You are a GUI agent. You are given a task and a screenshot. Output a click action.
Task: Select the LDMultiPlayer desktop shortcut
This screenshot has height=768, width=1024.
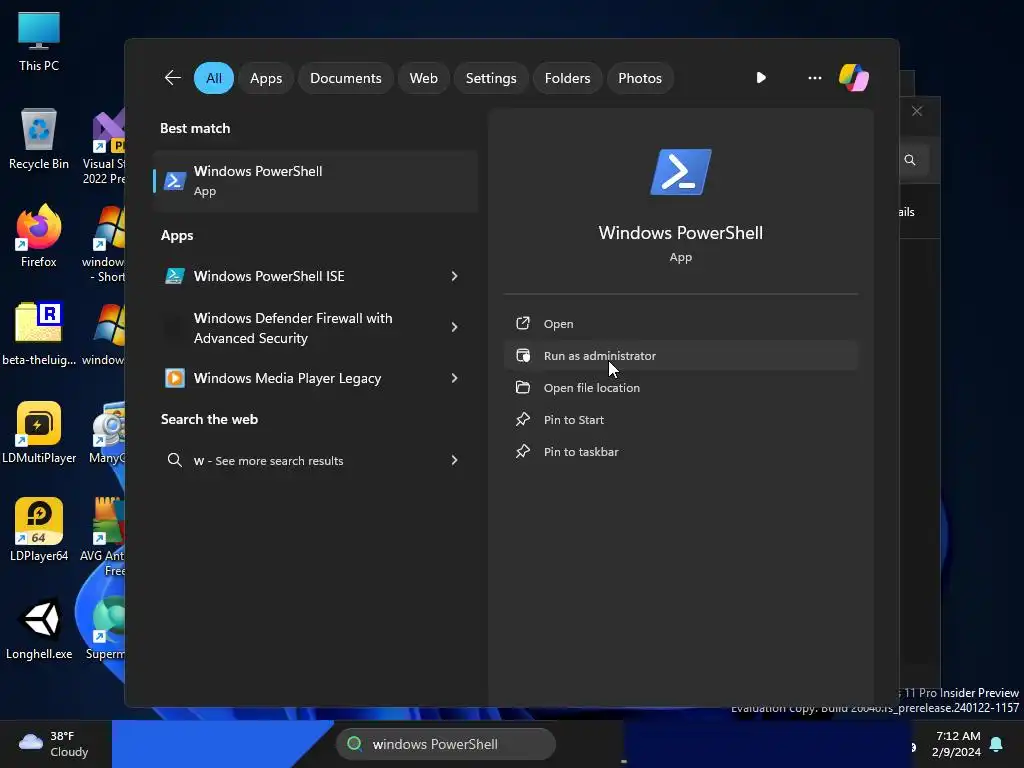pyautogui.click(x=39, y=432)
